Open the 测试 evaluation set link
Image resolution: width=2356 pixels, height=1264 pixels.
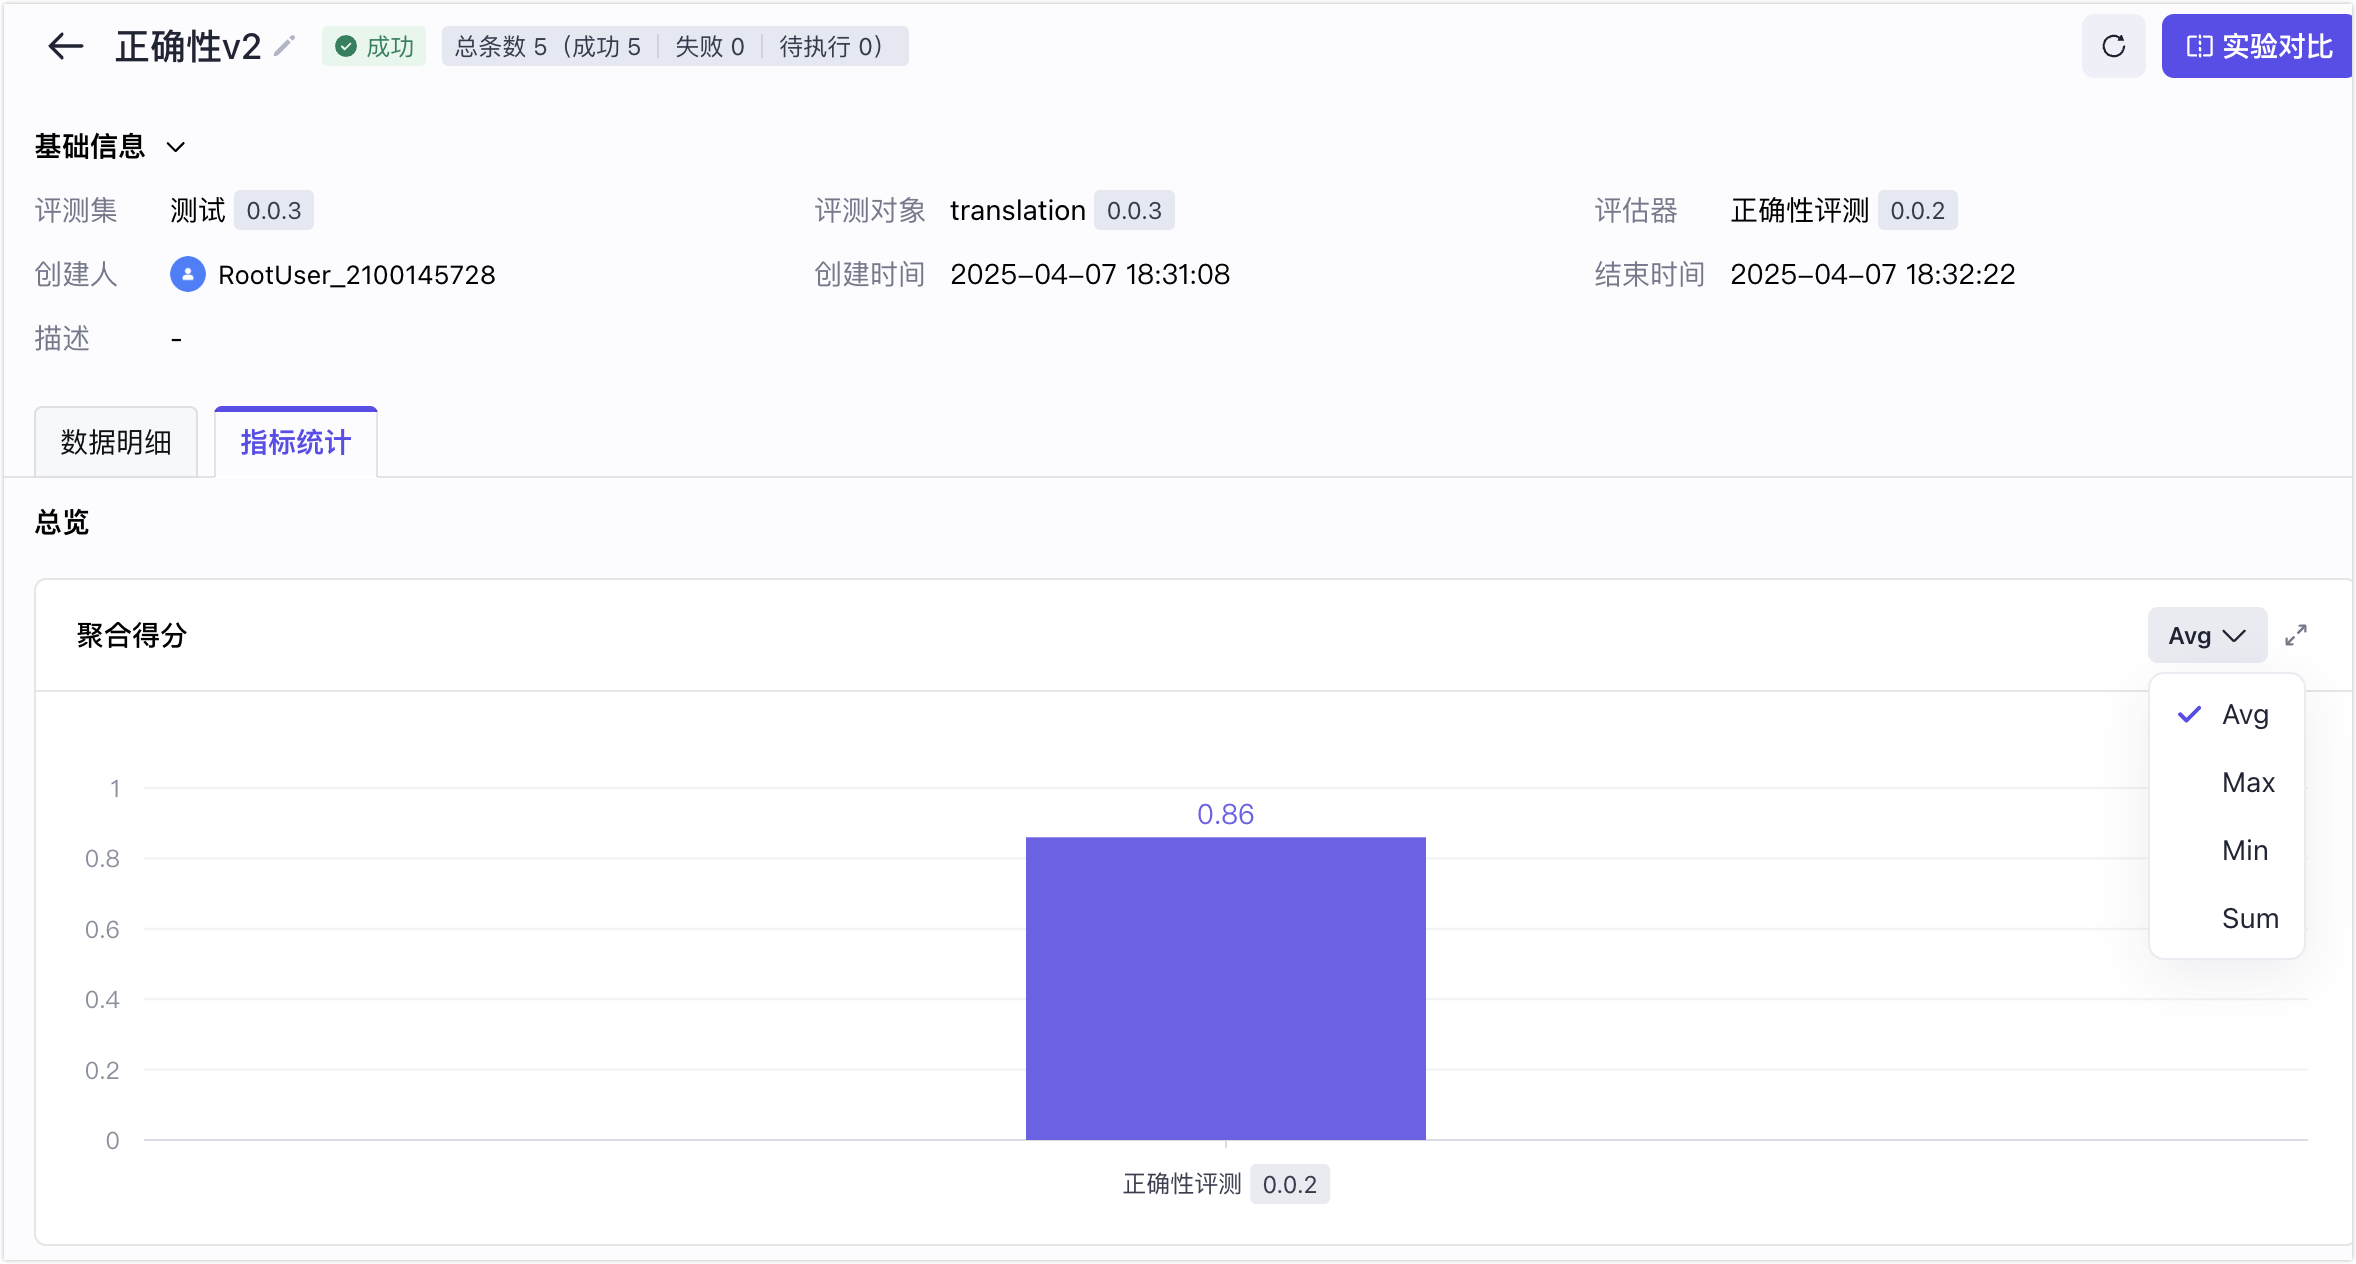[198, 210]
